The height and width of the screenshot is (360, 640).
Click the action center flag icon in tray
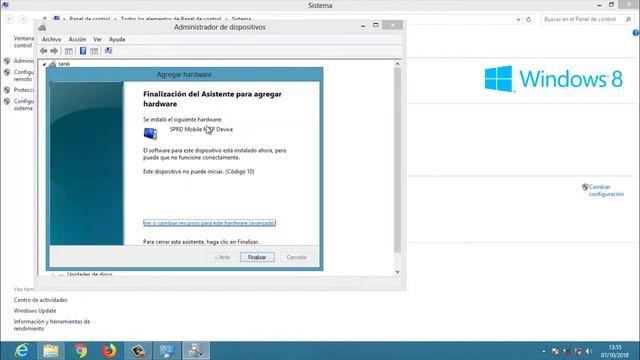pos(555,351)
